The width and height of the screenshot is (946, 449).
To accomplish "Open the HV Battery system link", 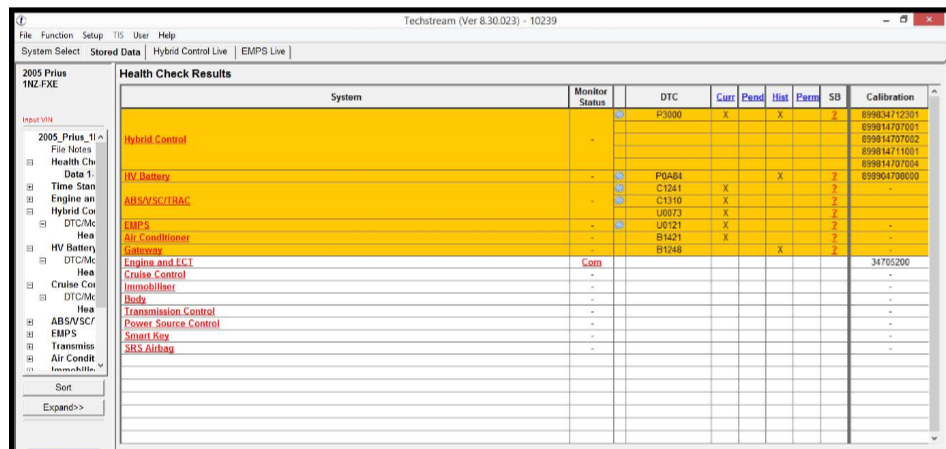I will (x=147, y=177).
